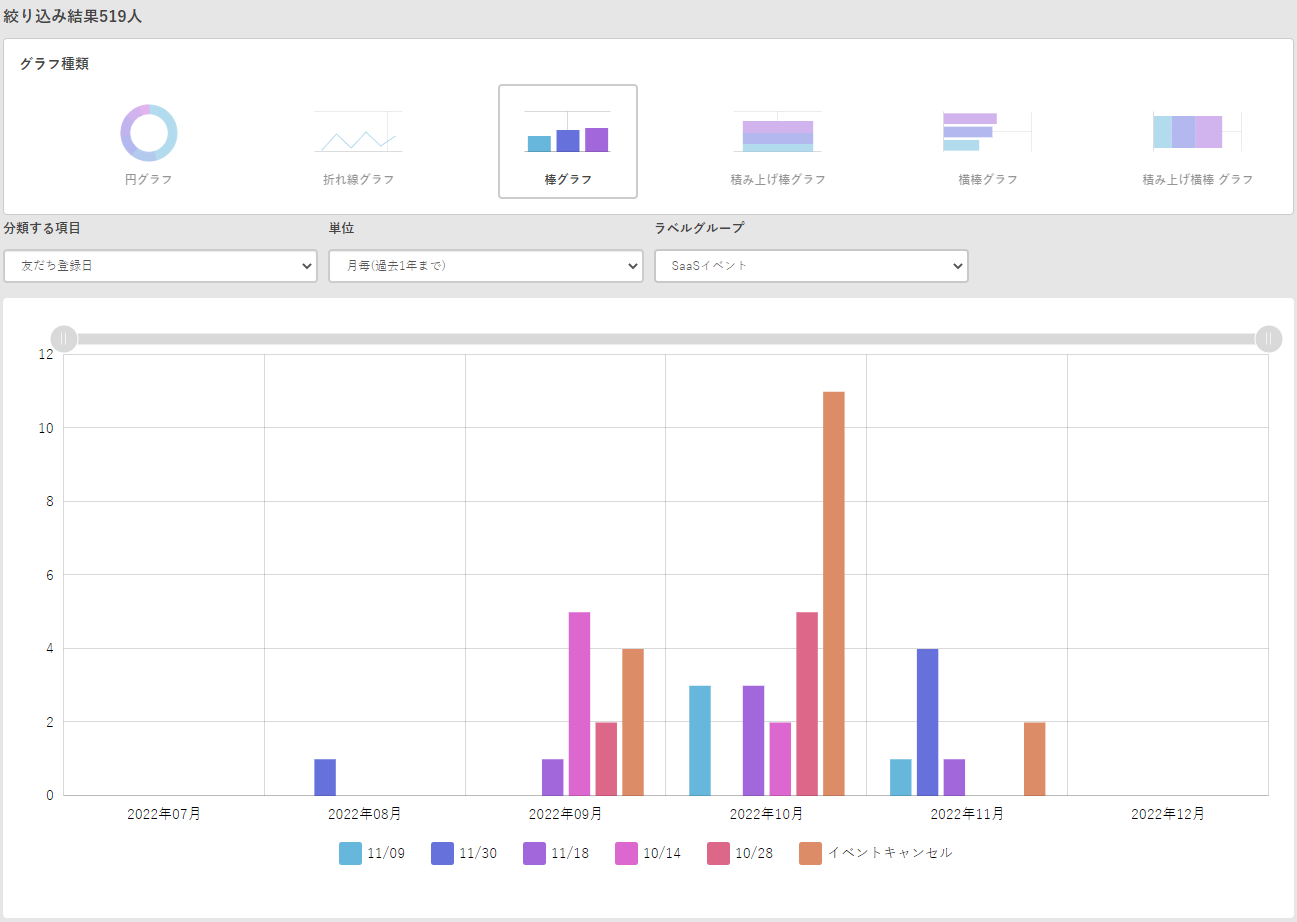Viewport: 1297px width, 922px height.
Task: Pick the 横棒グラフ horizontal bar icon
Action: [986, 133]
